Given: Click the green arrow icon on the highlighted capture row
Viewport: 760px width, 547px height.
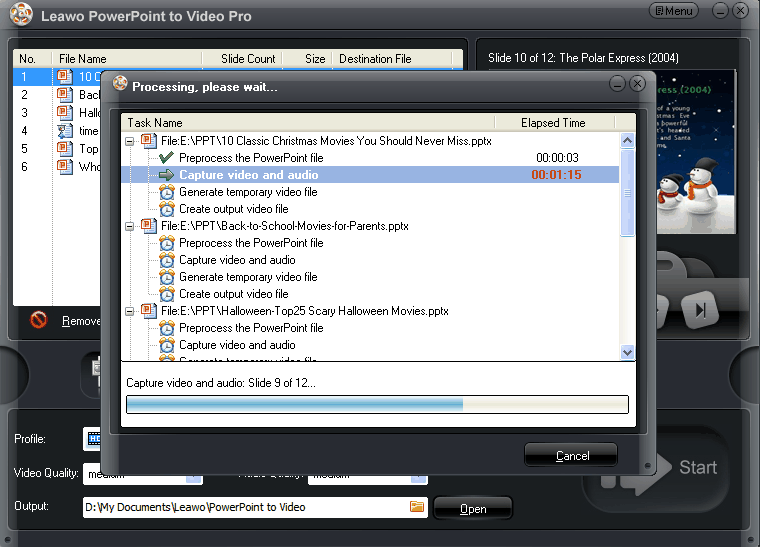Looking at the screenshot, I should point(166,175).
